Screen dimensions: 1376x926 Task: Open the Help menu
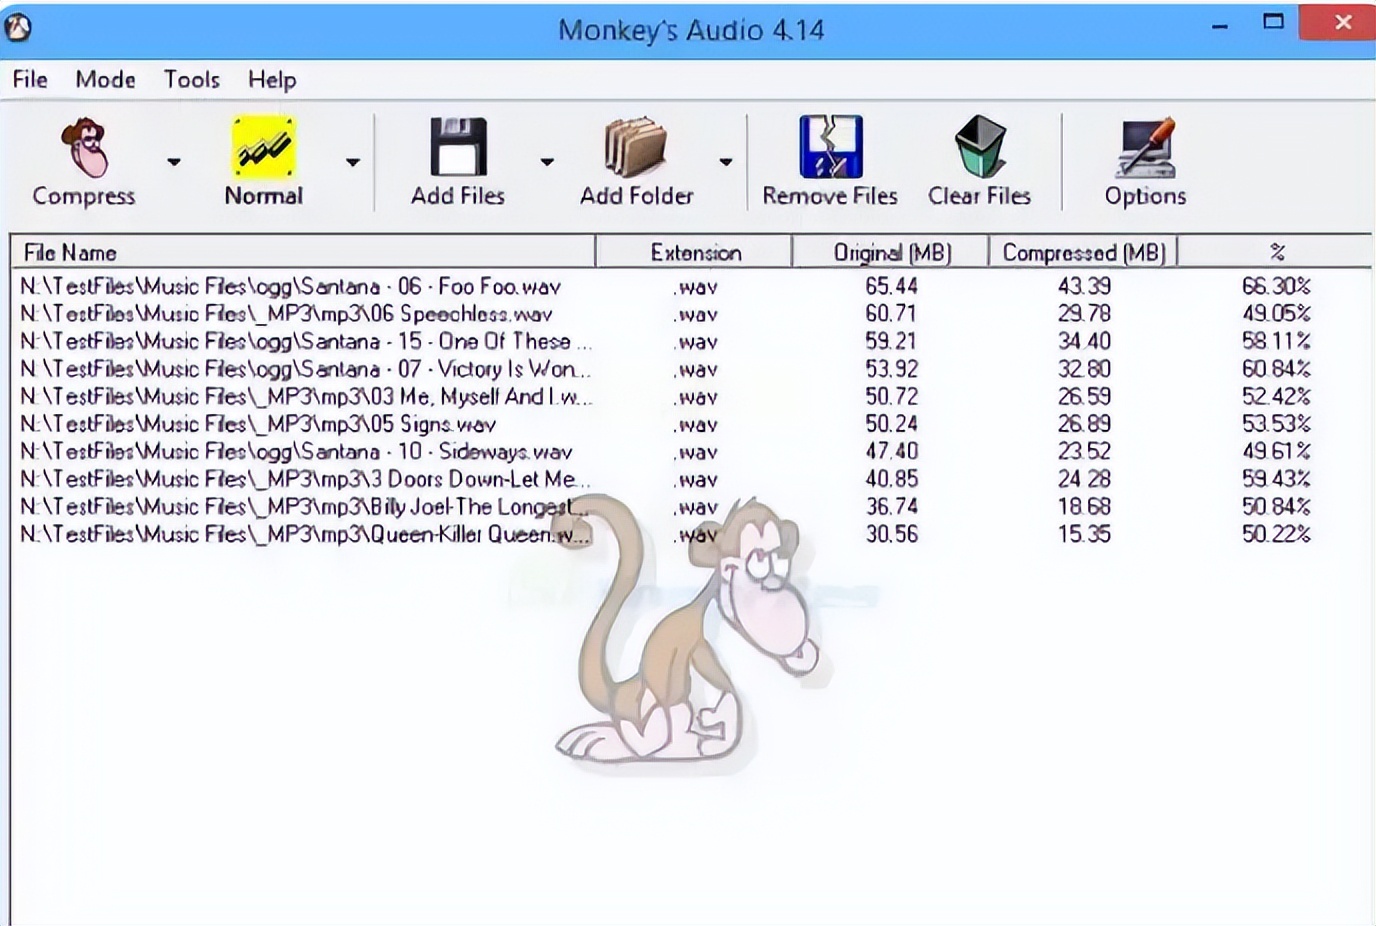click(272, 80)
